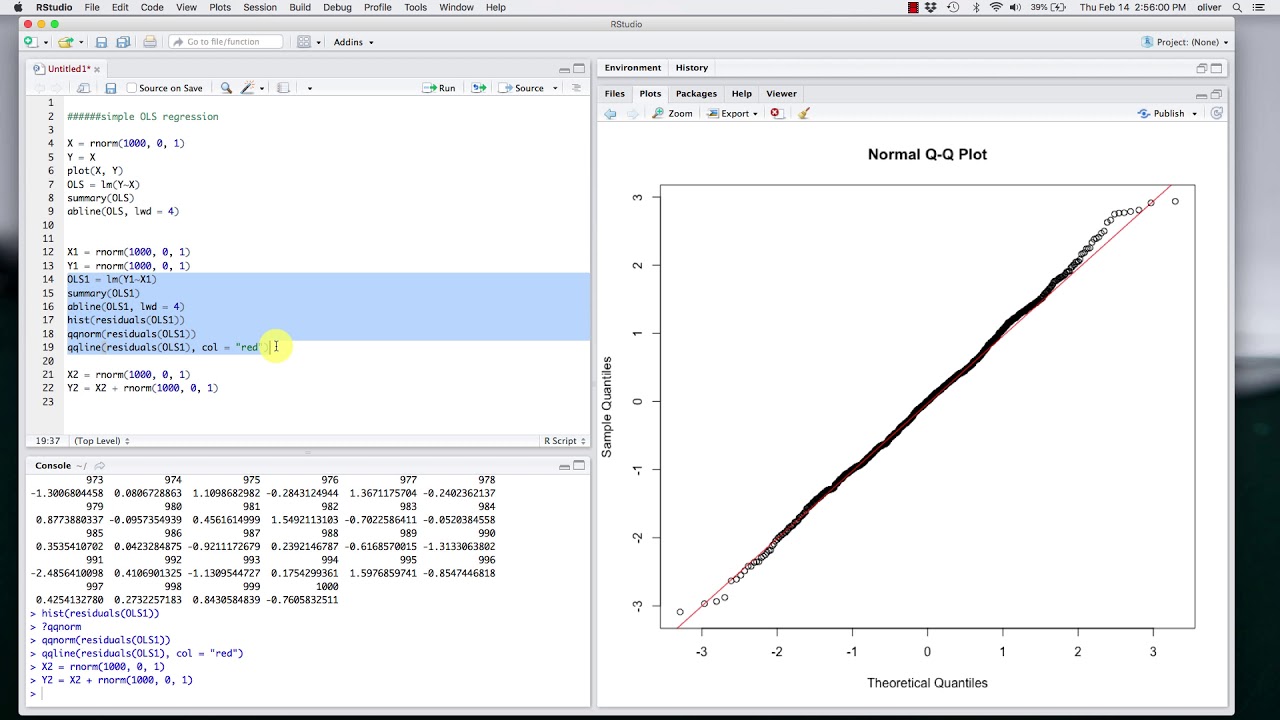Click the console working directory arrow icon

coord(100,466)
